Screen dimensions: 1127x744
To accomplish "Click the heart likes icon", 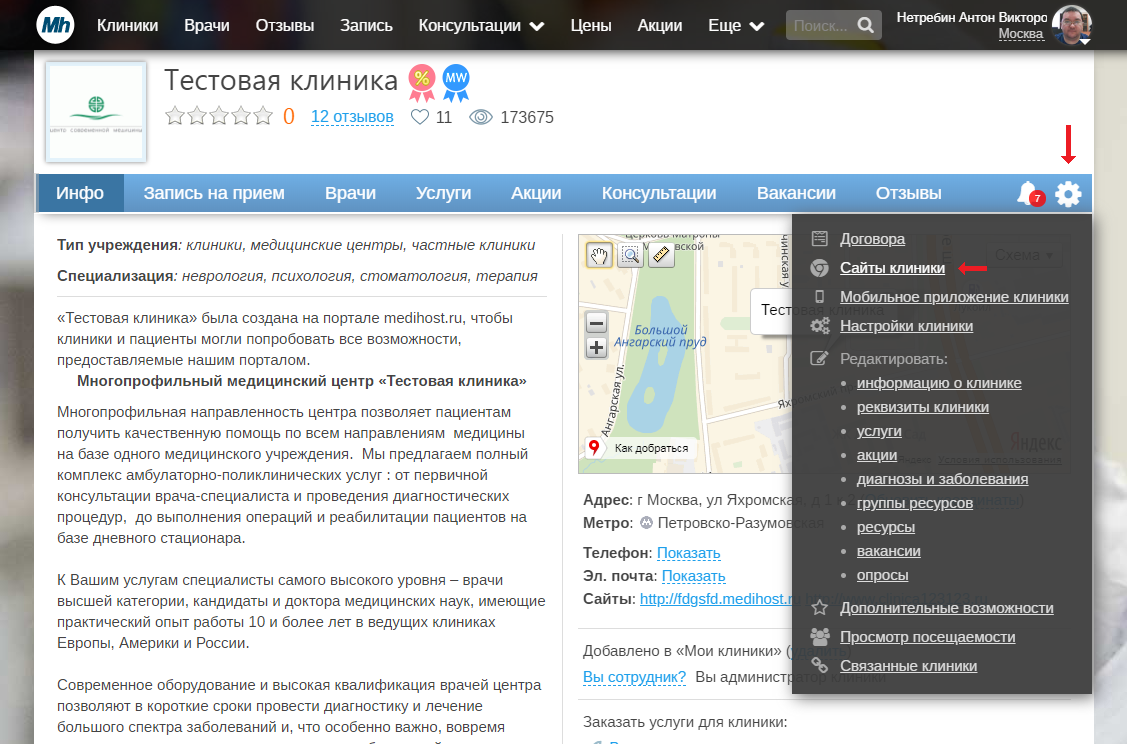I will pos(420,116).
